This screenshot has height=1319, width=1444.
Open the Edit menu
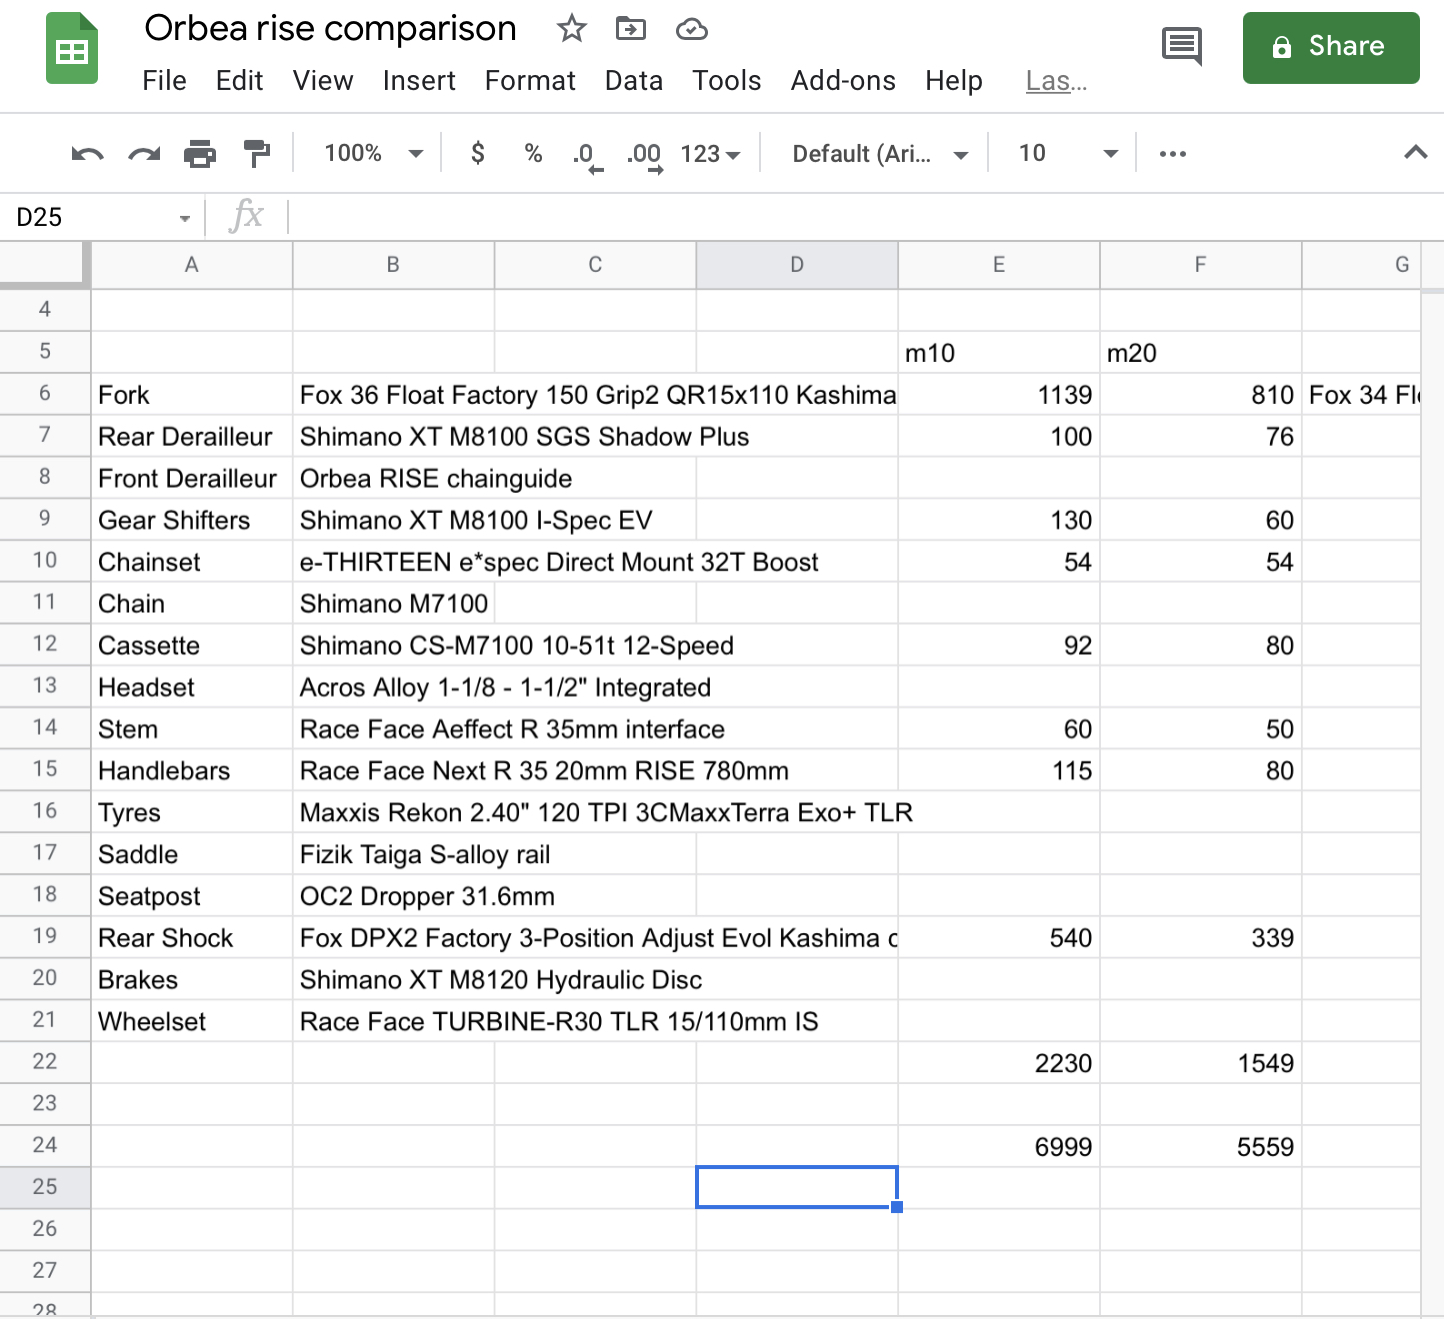point(240,81)
